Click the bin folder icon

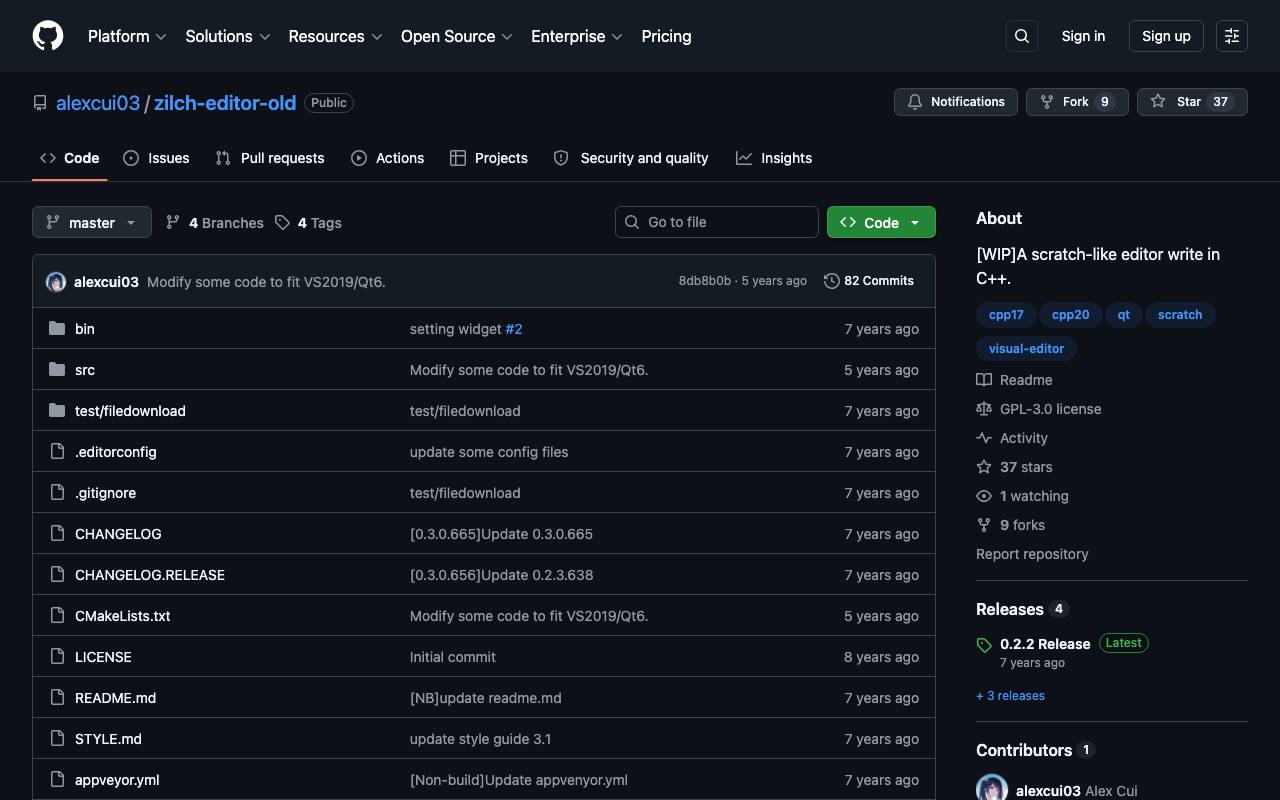tap(57, 329)
